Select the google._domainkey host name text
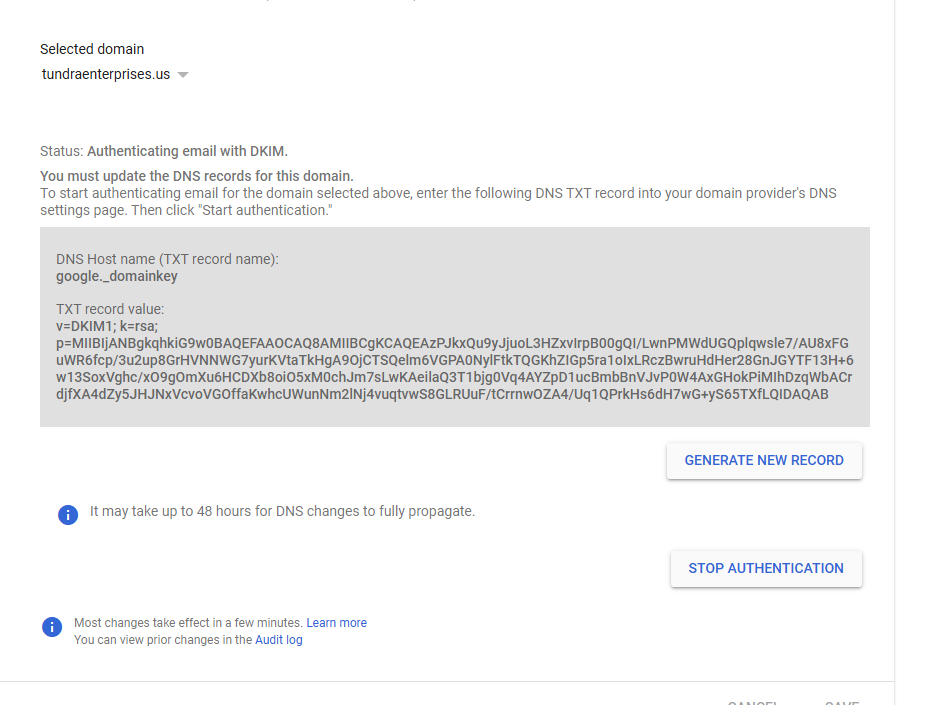 click(x=116, y=276)
